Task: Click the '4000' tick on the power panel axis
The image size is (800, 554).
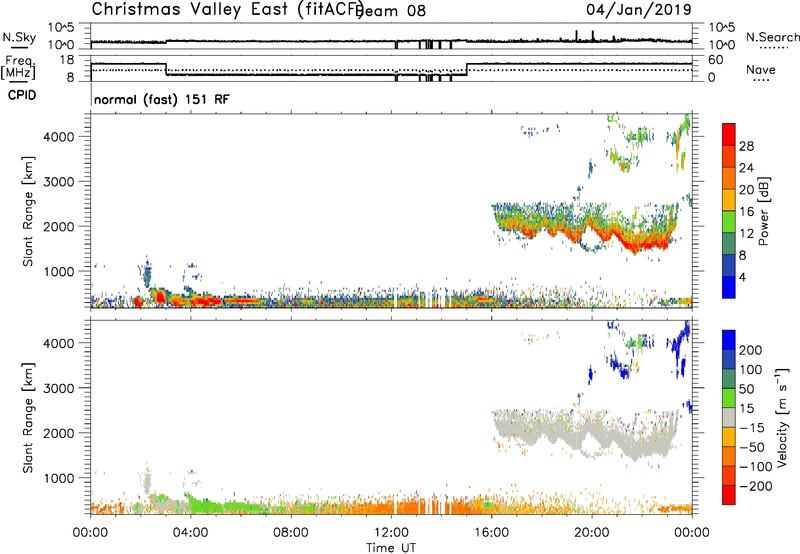Action: pos(58,137)
